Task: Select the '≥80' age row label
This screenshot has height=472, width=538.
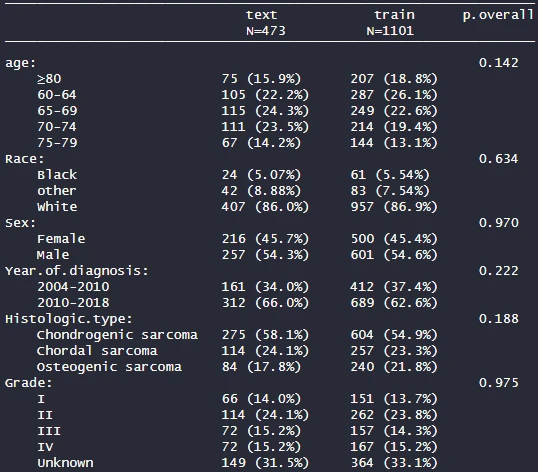Action: (49, 79)
